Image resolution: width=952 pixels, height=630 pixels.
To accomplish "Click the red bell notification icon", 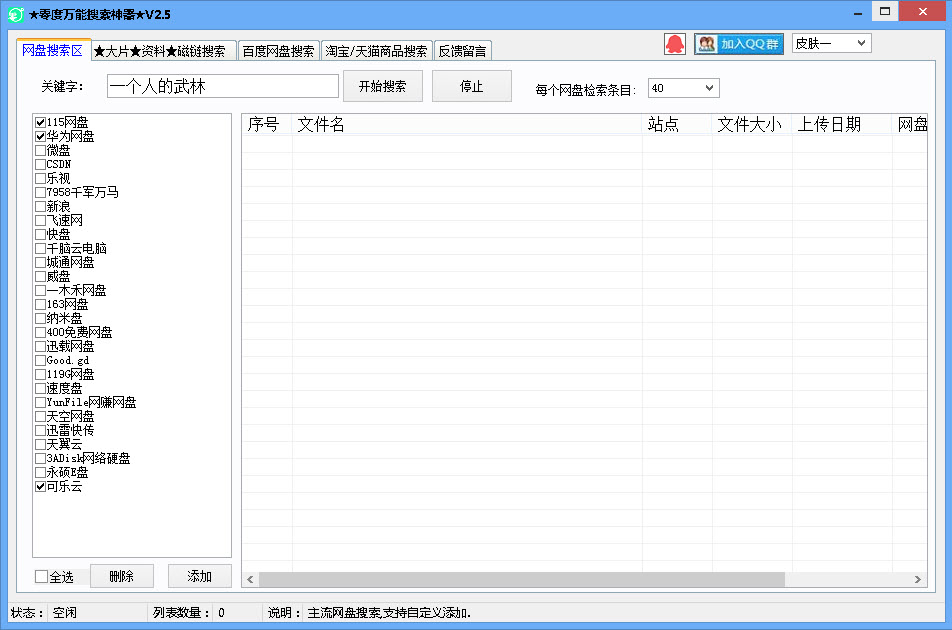I will (x=675, y=43).
